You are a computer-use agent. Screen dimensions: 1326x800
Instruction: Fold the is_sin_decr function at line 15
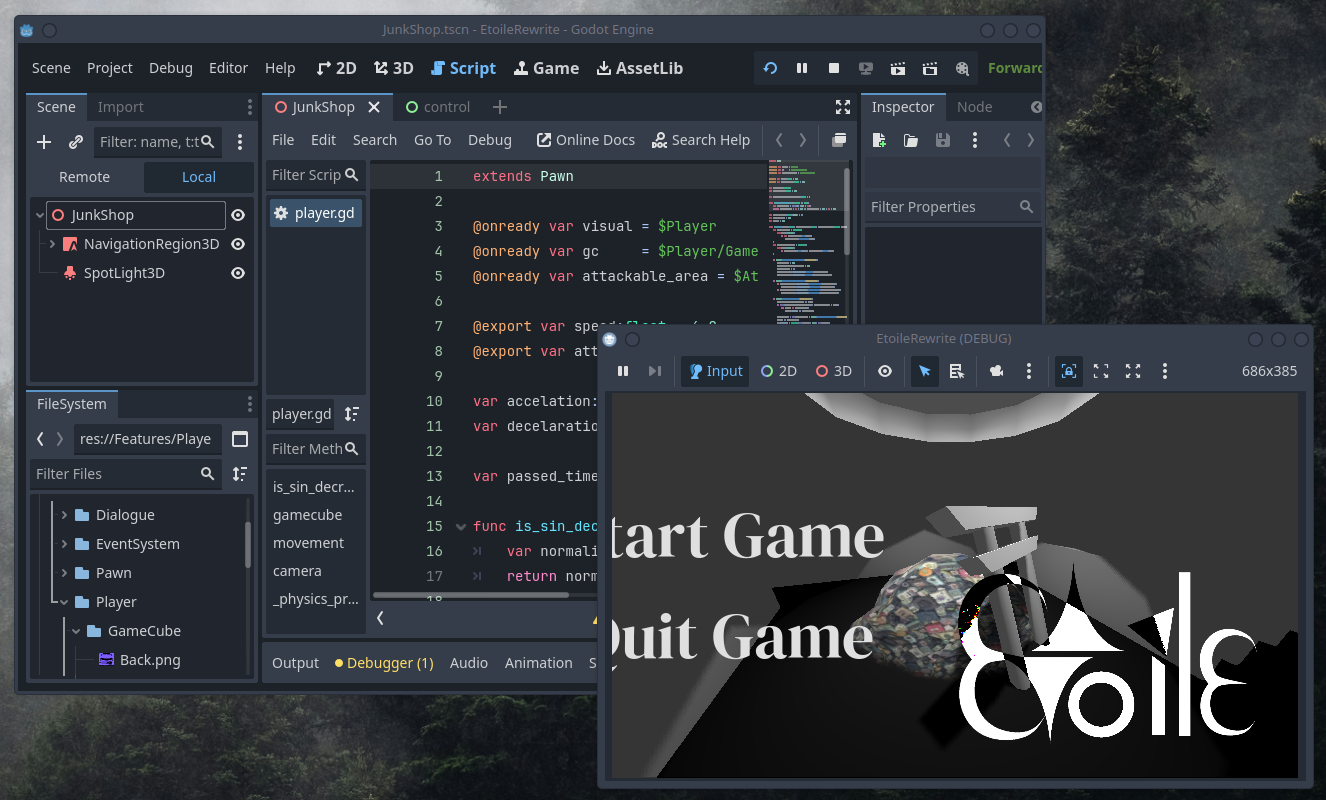[x=460, y=526]
